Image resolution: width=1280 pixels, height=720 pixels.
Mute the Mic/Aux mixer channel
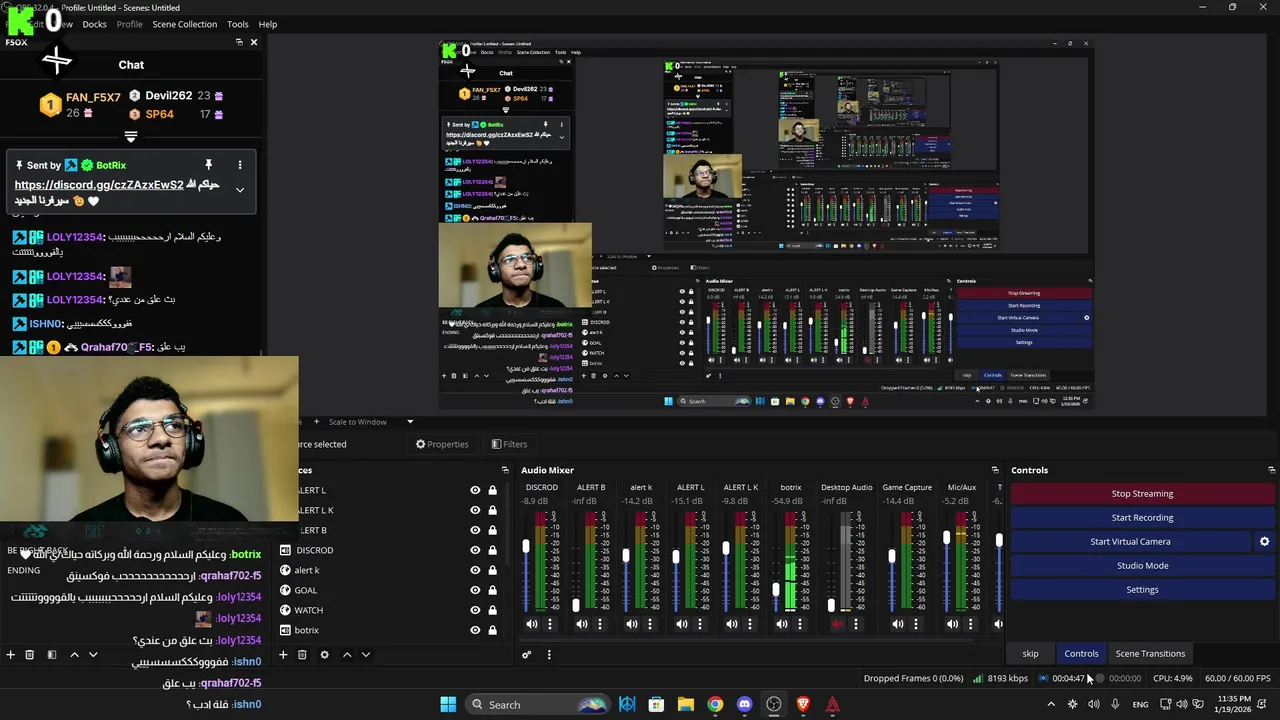952,624
